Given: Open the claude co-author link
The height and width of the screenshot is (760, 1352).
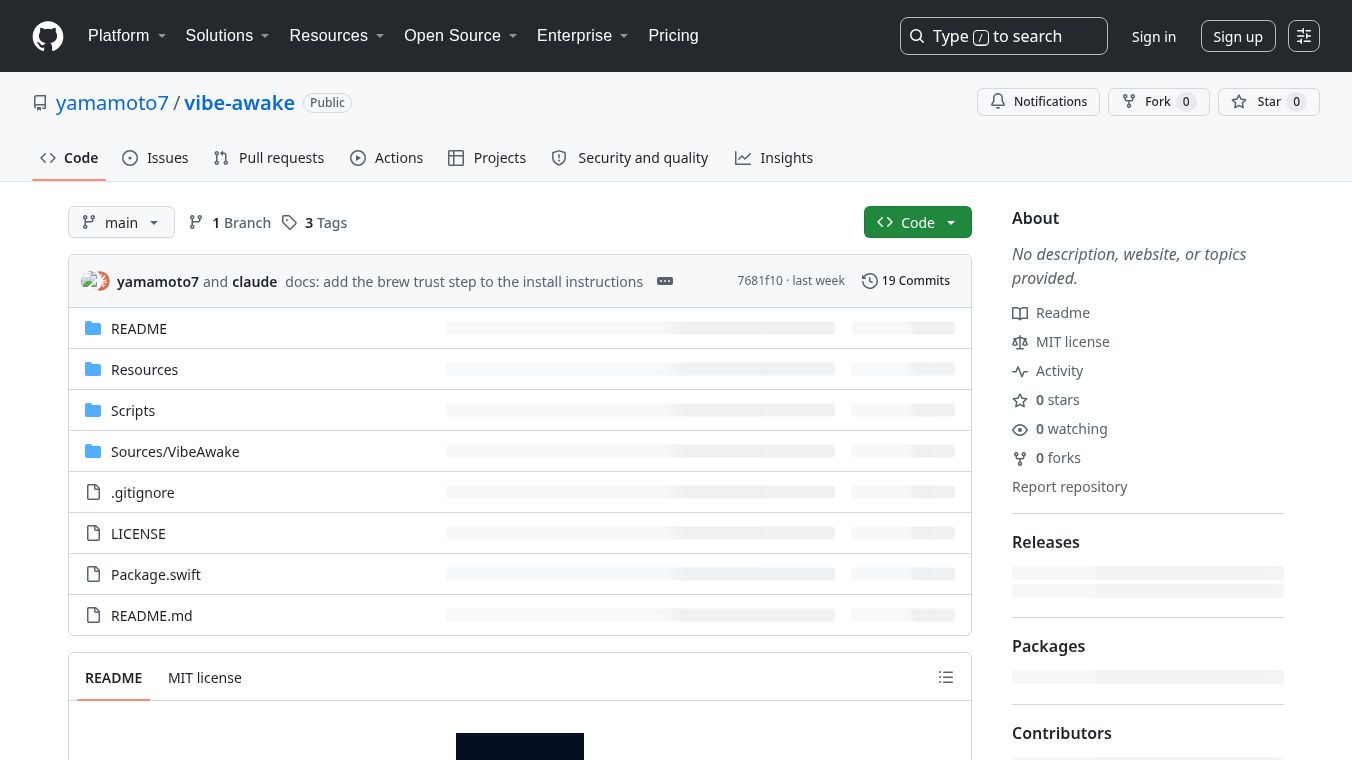Looking at the screenshot, I should coord(254,281).
